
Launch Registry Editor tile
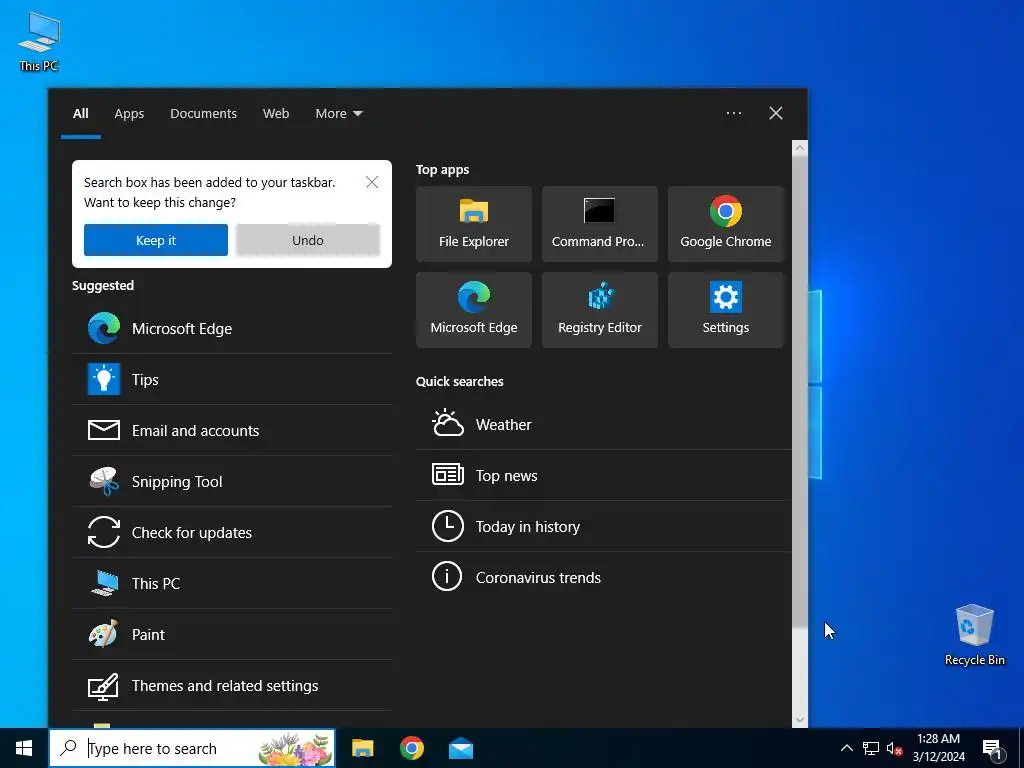(x=600, y=310)
